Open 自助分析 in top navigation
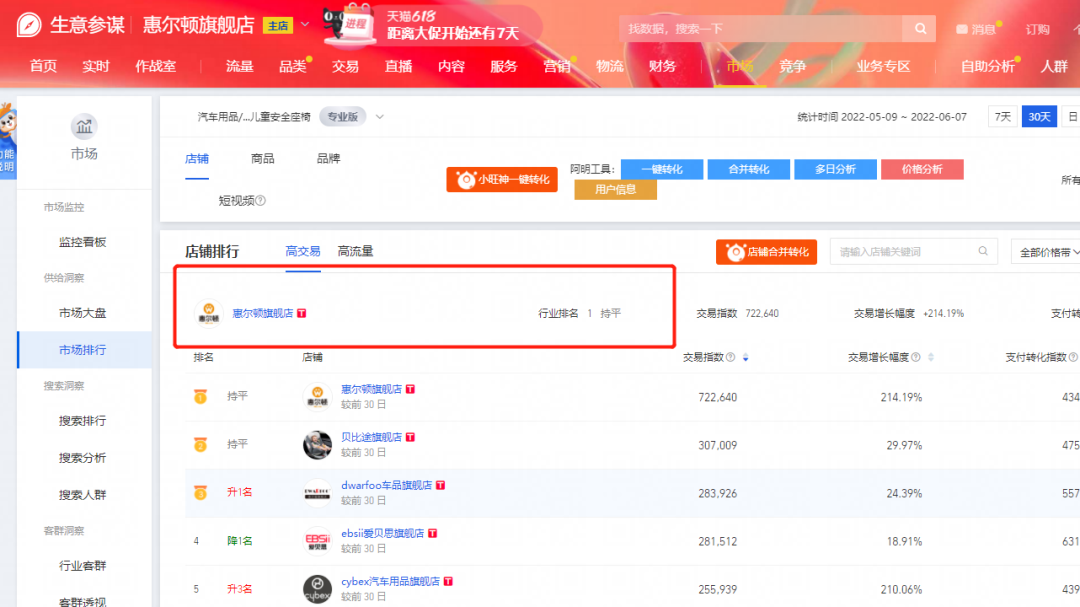Screen dimensions: 1080x607 tap(987, 66)
